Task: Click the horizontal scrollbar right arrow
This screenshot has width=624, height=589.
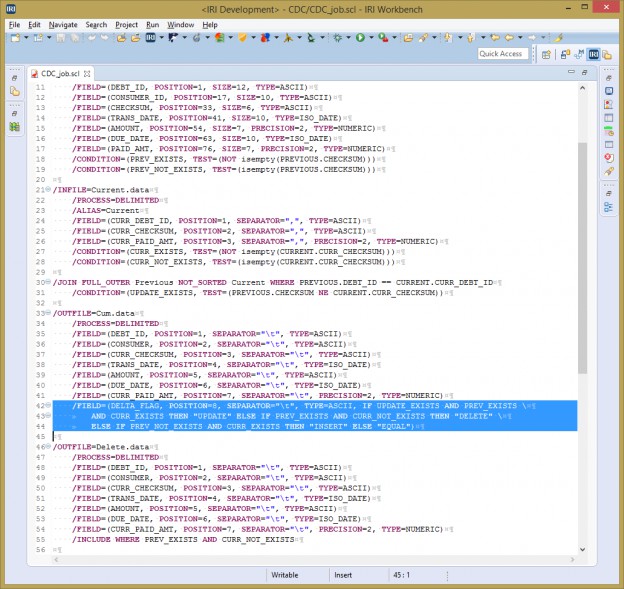Action: click(572, 560)
